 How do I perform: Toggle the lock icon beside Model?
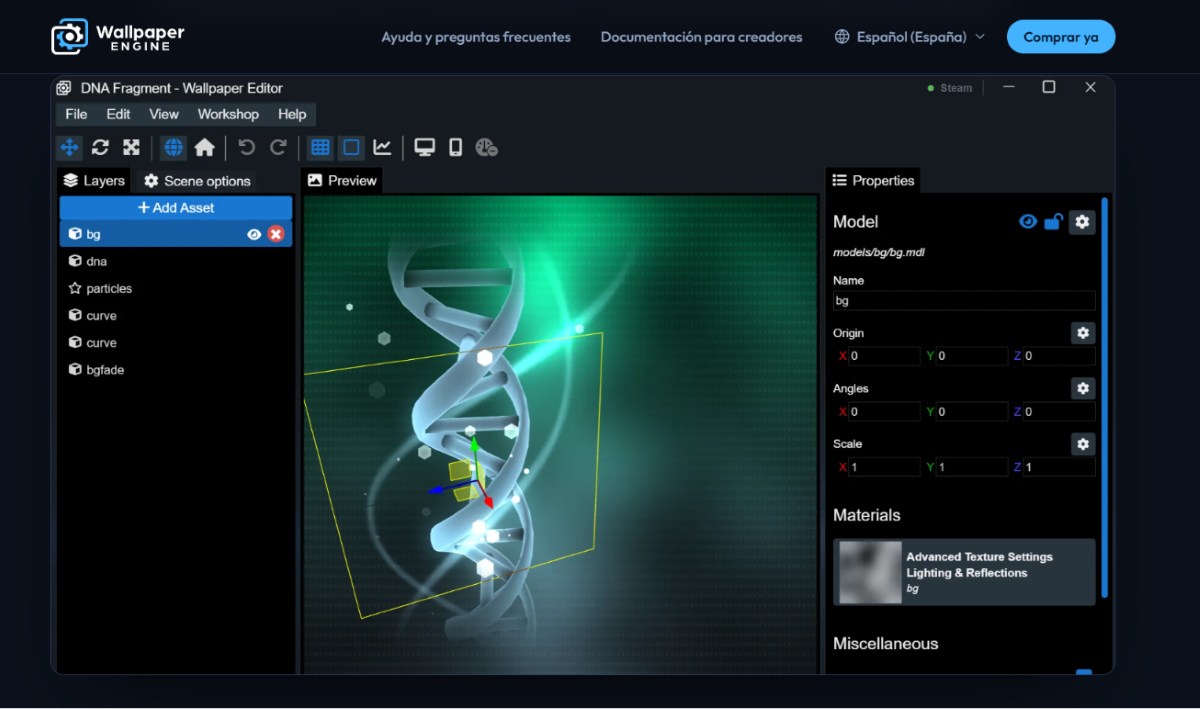click(1053, 222)
